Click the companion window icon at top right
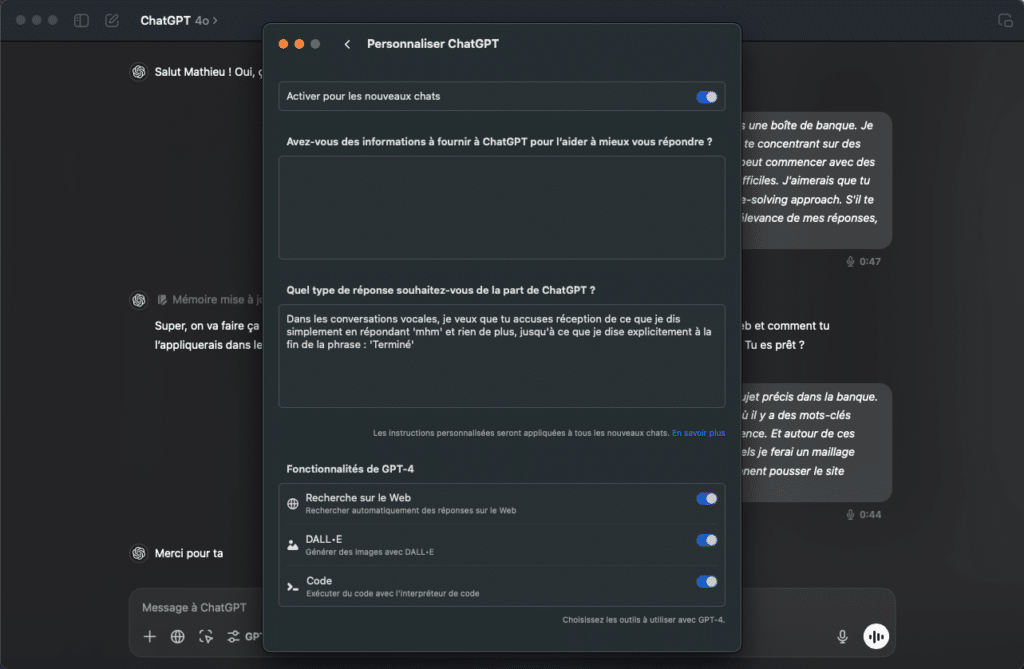This screenshot has width=1024, height=669. (1005, 20)
